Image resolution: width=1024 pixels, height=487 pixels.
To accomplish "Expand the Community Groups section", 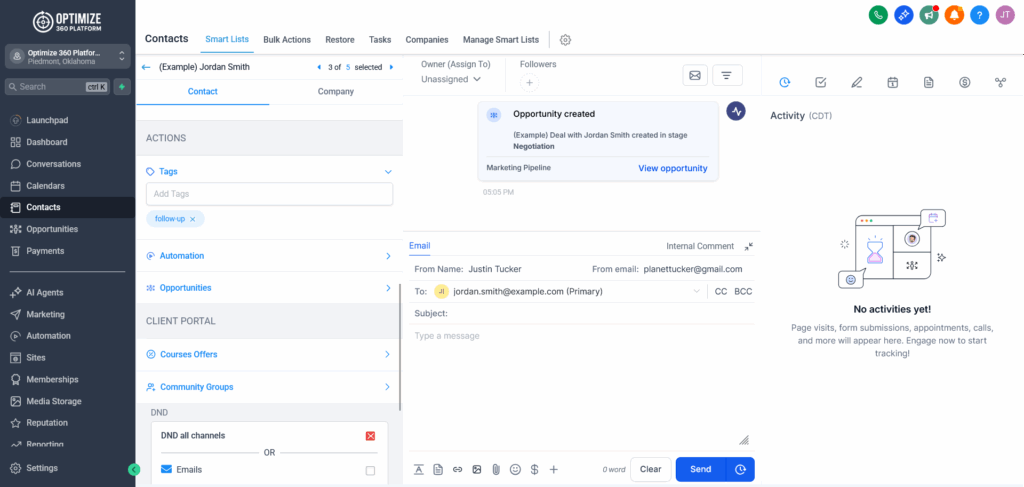I will [x=269, y=387].
